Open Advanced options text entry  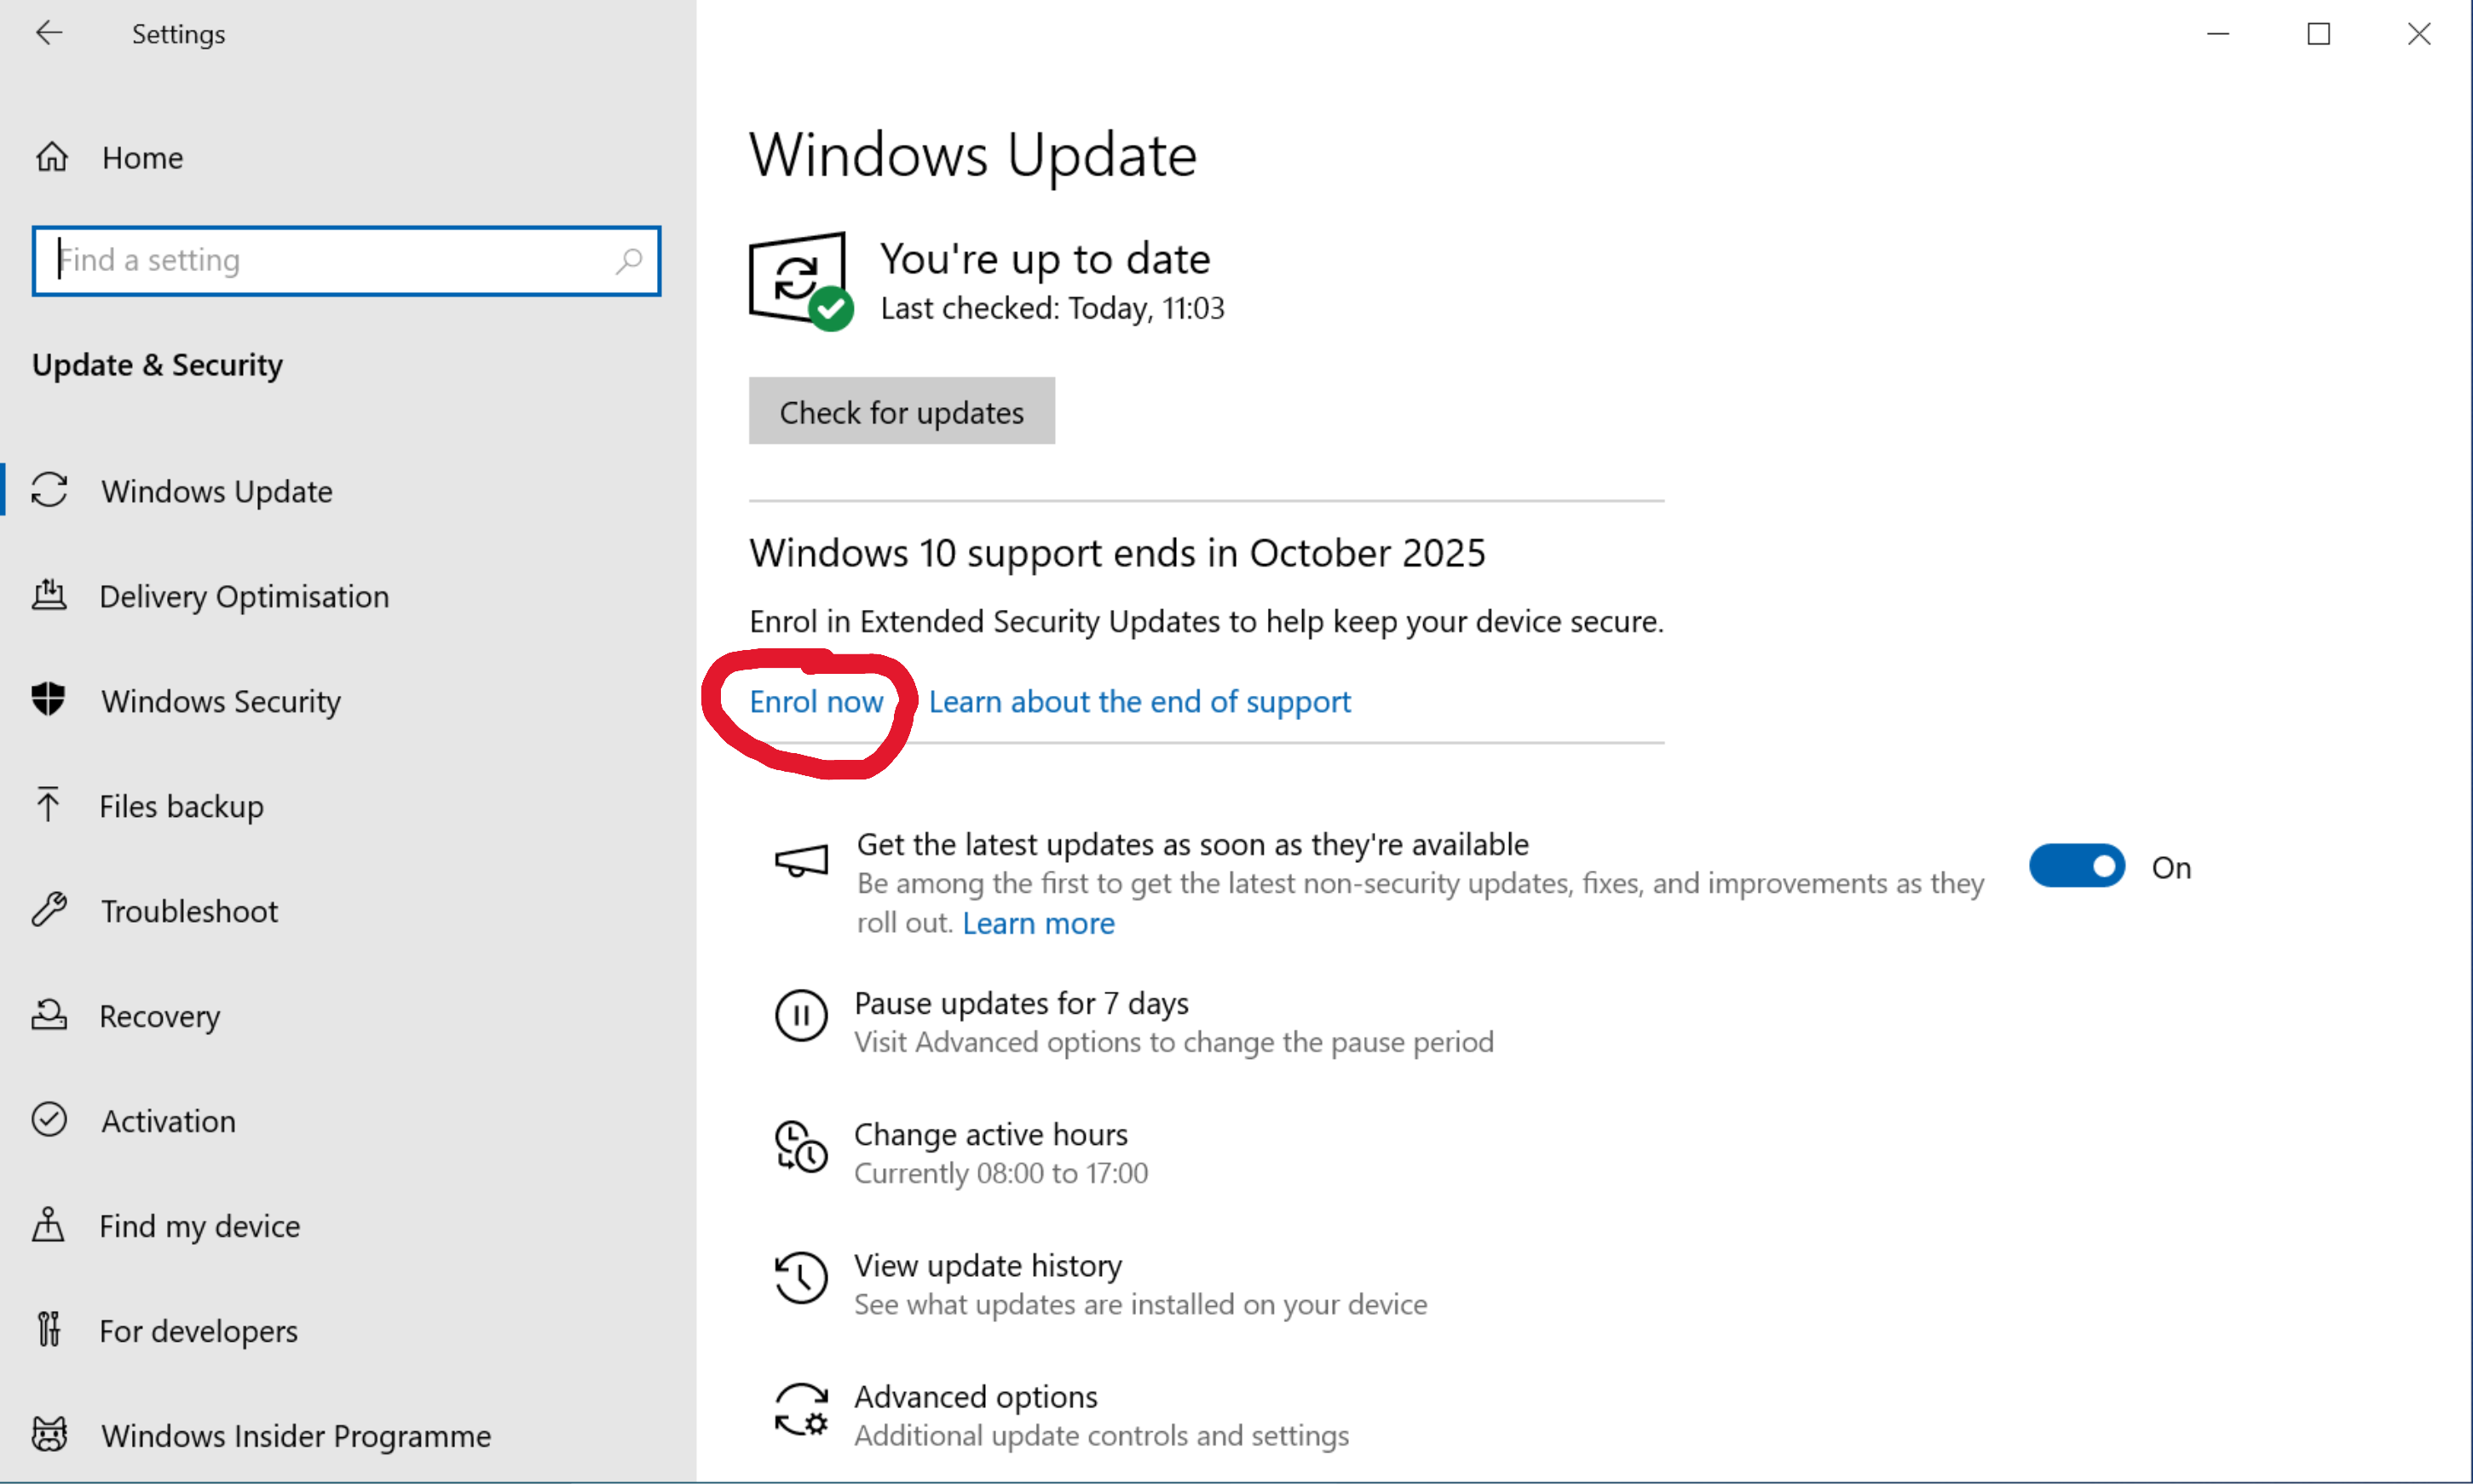(975, 1396)
